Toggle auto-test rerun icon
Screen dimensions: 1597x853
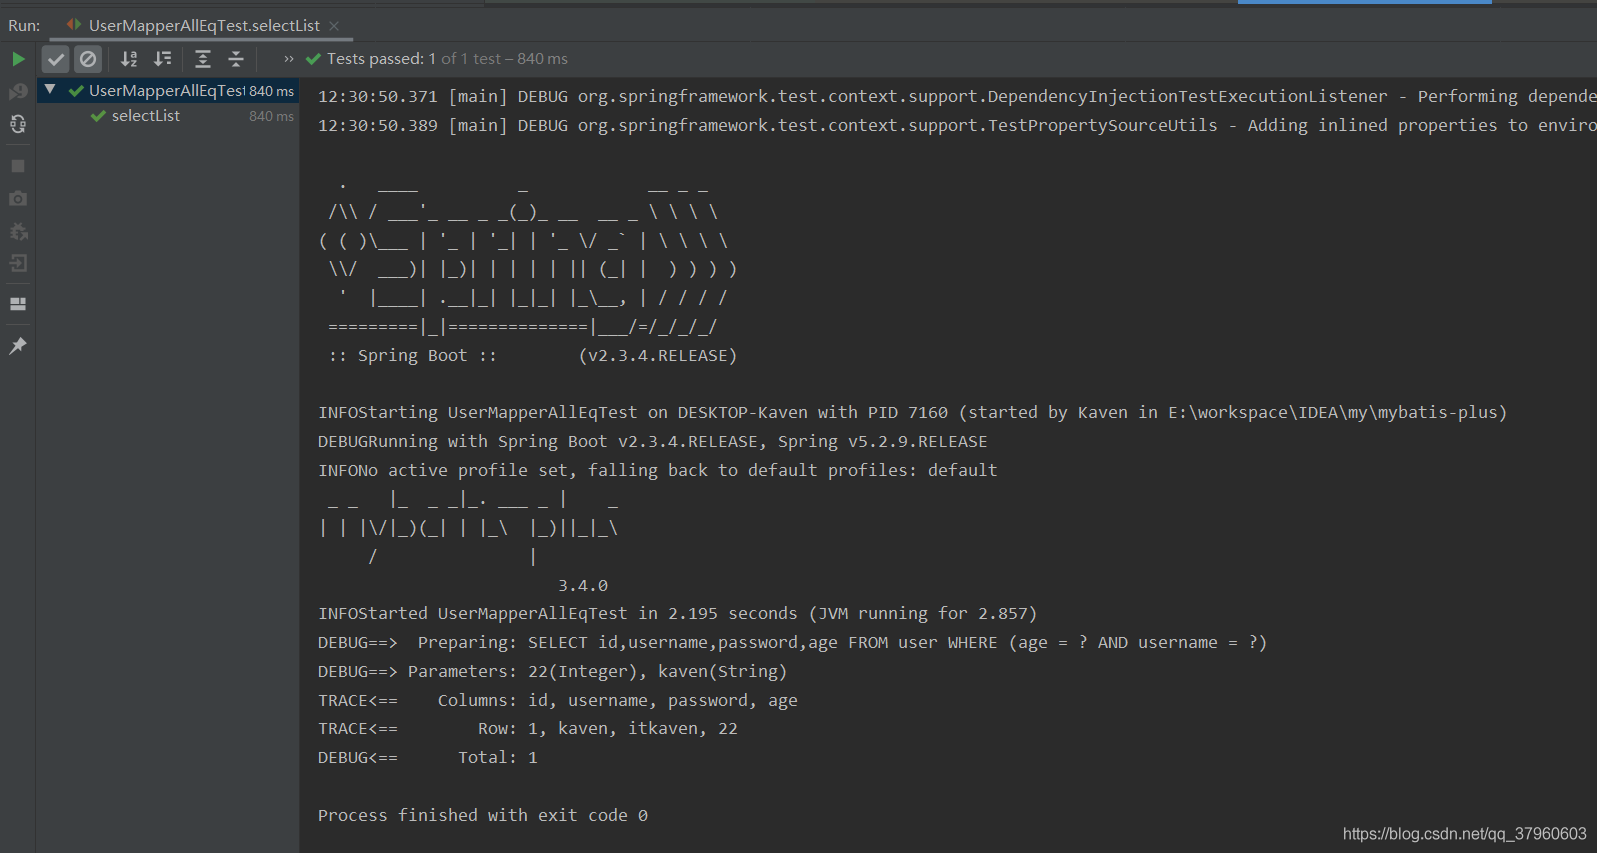click(18, 125)
